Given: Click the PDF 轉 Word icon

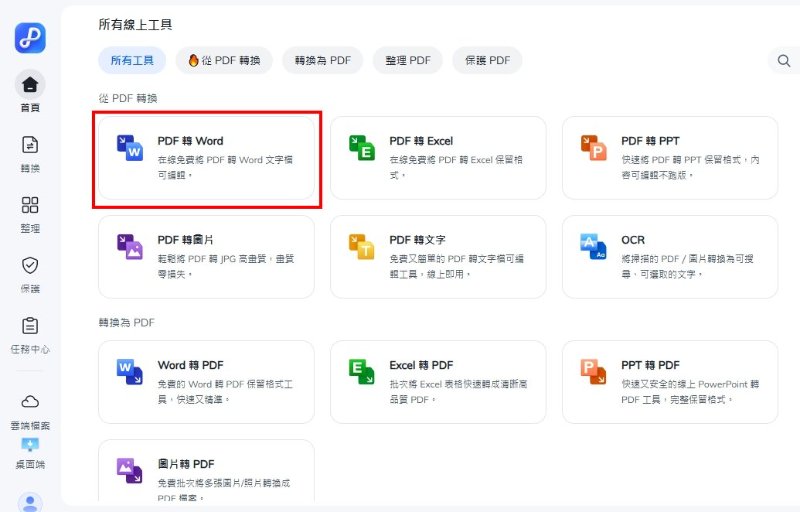Looking at the screenshot, I should (130, 148).
